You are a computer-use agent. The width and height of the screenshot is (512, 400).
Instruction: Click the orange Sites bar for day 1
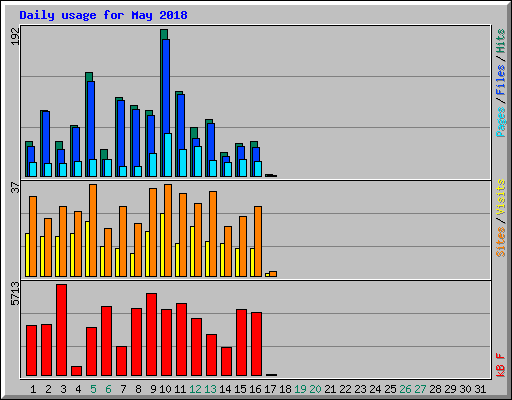click(33, 236)
